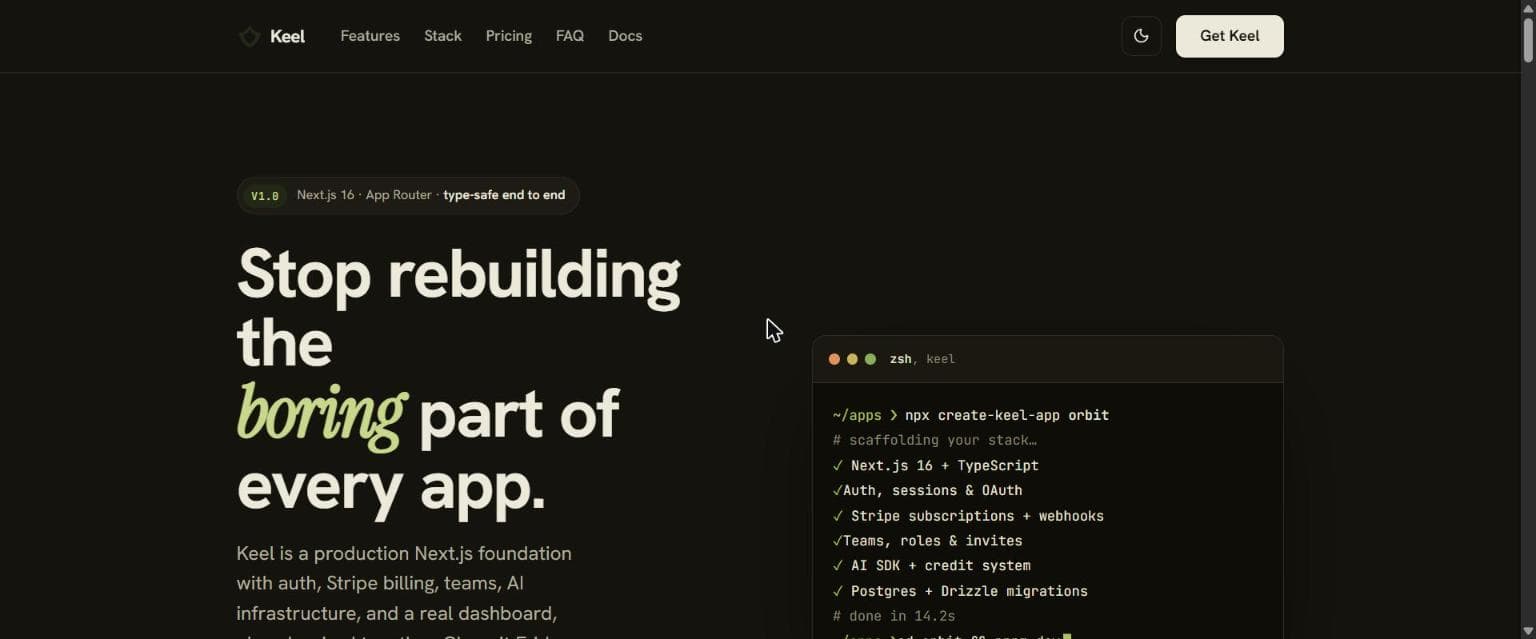The width and height of the screenshot is (1536, 639).
Task: Click the italic 'boring' headline word
Action: click(x=321, y=415)
